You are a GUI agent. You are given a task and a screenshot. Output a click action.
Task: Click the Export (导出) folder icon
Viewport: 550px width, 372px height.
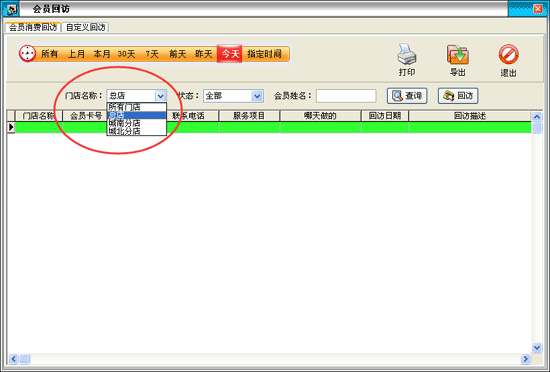pos(458,54)
